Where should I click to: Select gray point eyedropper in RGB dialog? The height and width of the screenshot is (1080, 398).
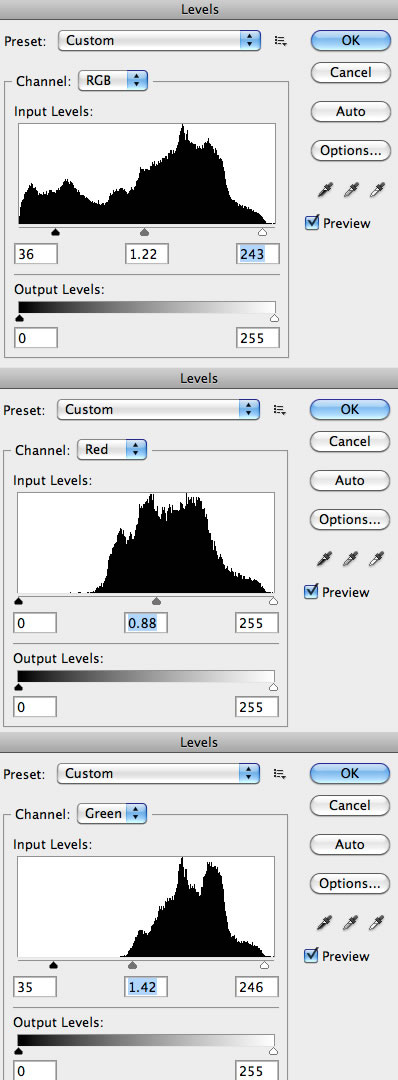pyautogui.click(x=350, y=190)
